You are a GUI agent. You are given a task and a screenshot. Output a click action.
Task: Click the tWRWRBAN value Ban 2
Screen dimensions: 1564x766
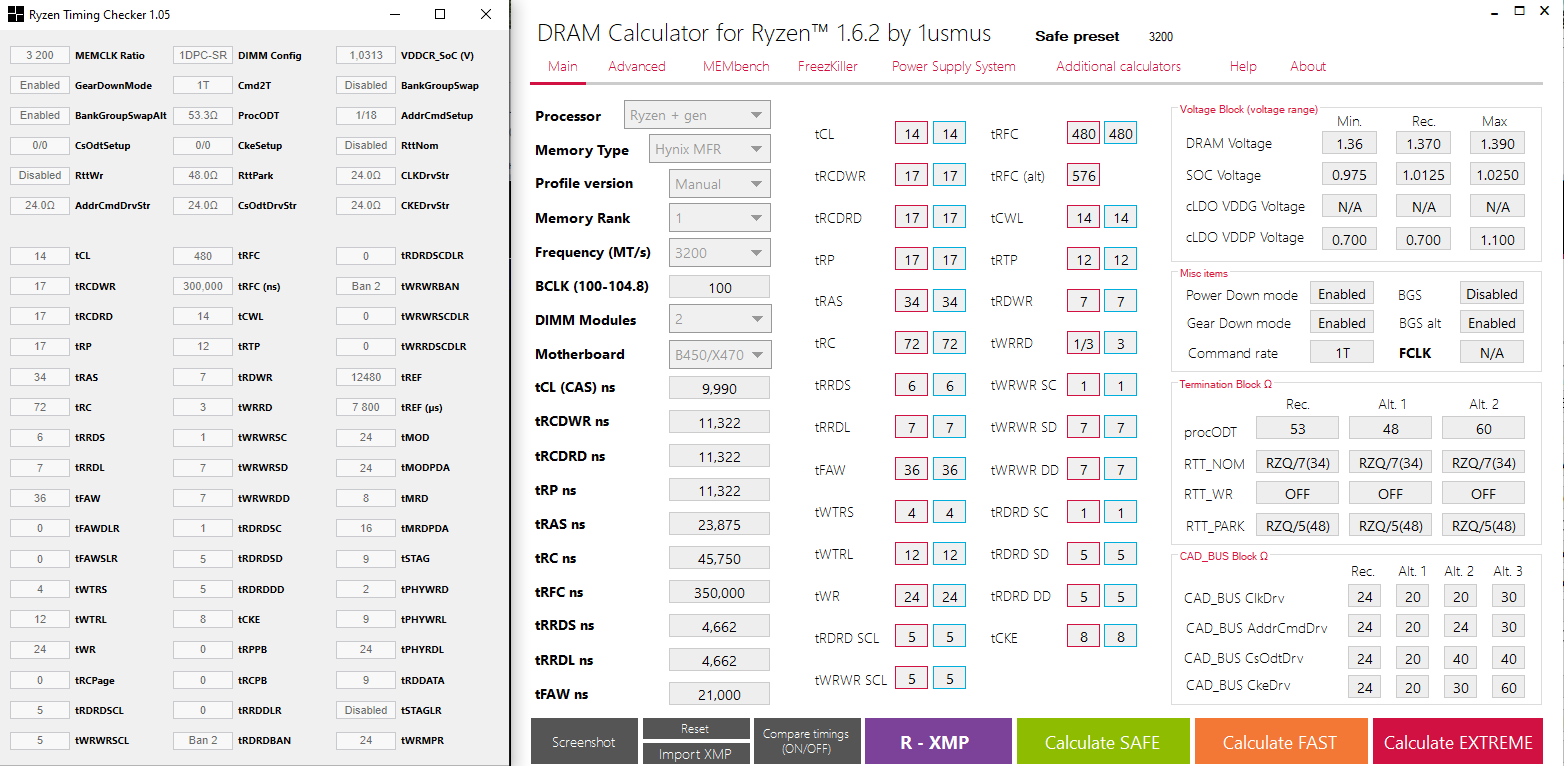click(x=366, y=286)
